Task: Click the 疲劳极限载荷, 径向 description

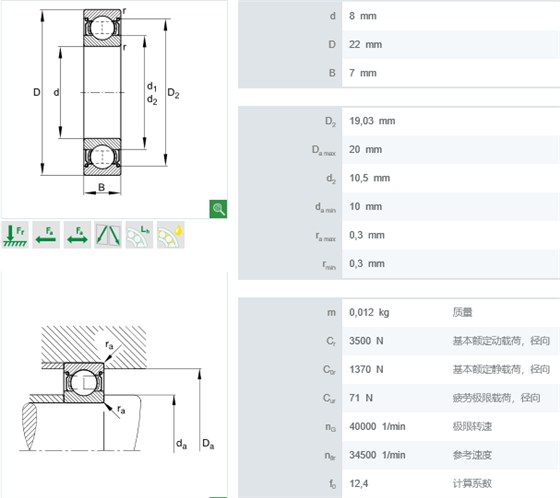Action: point(496,398)
